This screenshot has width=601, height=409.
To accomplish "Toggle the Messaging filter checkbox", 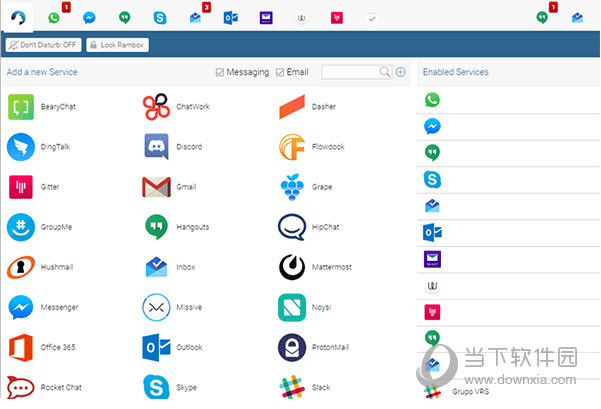I will coord(220,72).
